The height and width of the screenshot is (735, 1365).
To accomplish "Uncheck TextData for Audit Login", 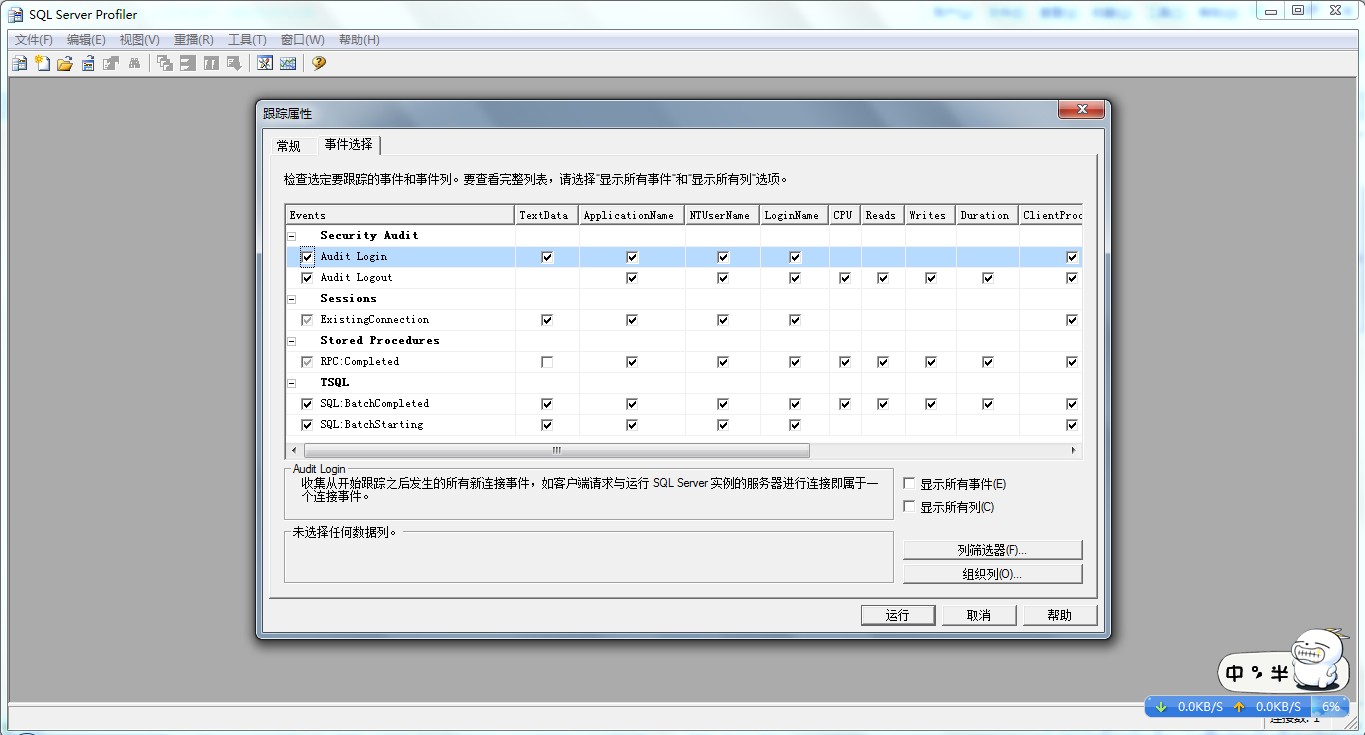I will [x=547, y=257].
